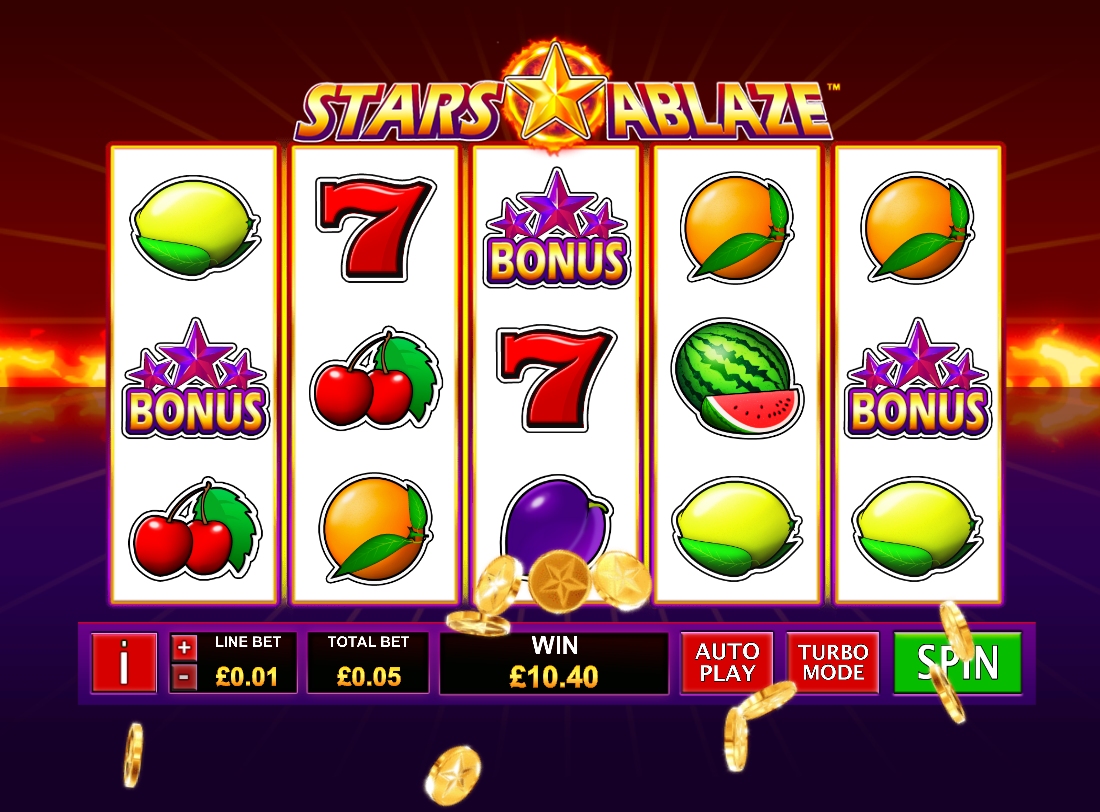Select the Bonus symbol on reel three
This screenshot has height=812, width=1100.
tap(556, 229)
